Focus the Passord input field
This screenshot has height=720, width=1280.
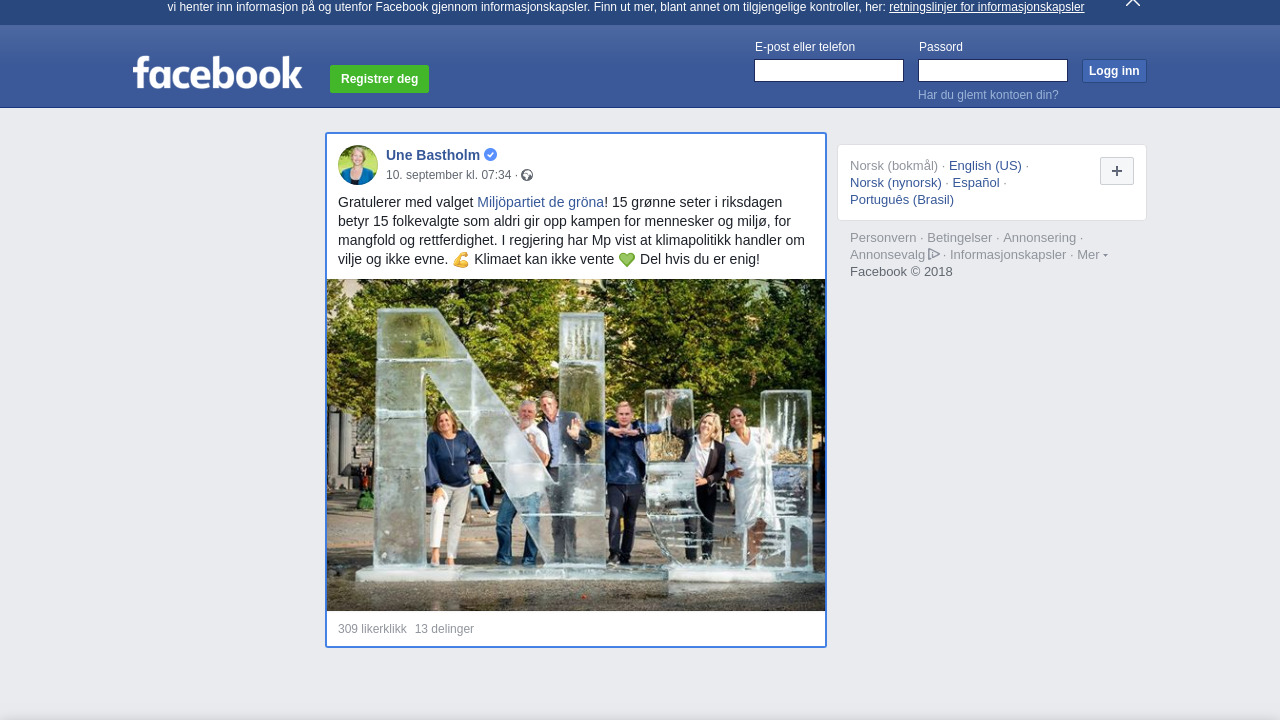point(992,71)
